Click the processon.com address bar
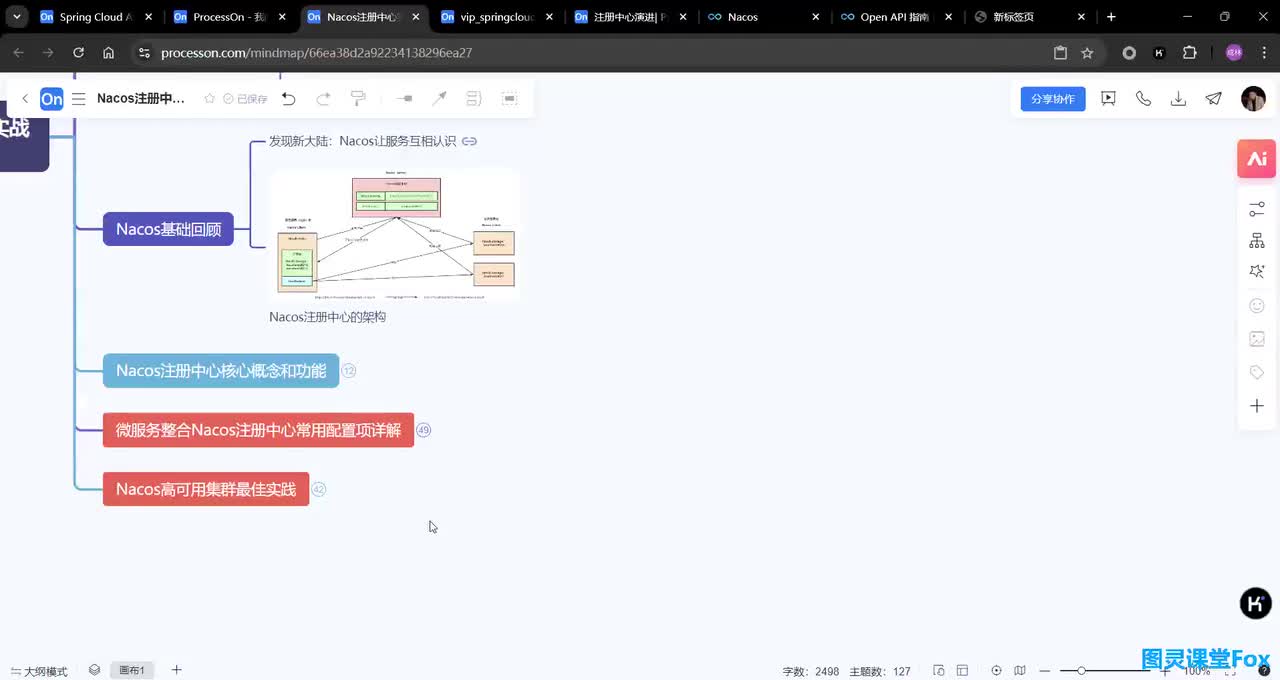 click(x=590, y=53)
